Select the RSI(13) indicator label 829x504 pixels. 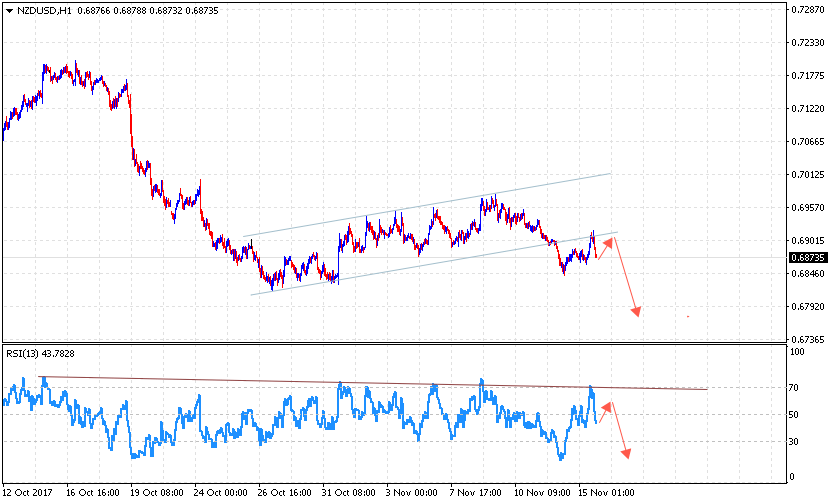point(26,353)
